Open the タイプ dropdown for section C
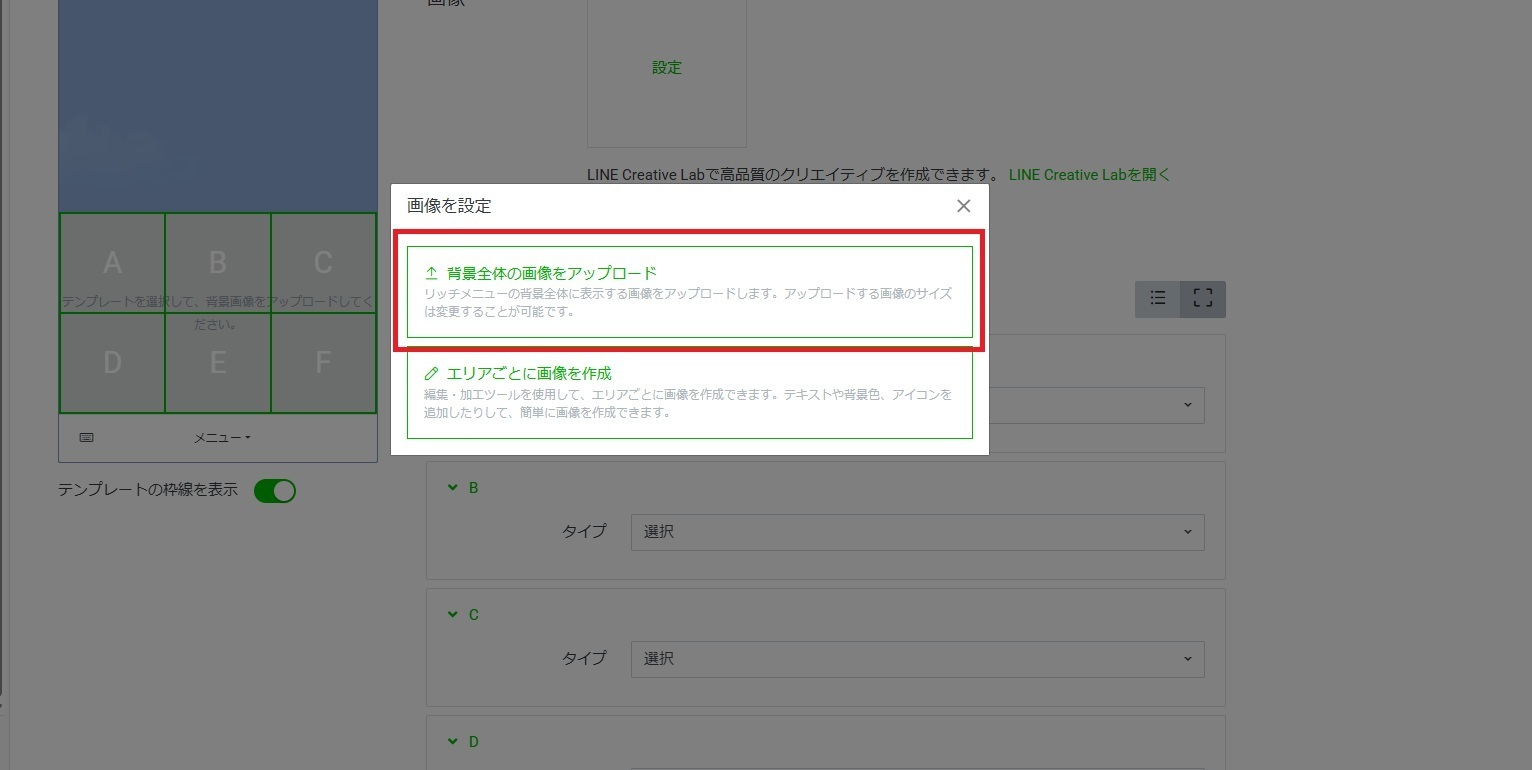 click(917, 659)
